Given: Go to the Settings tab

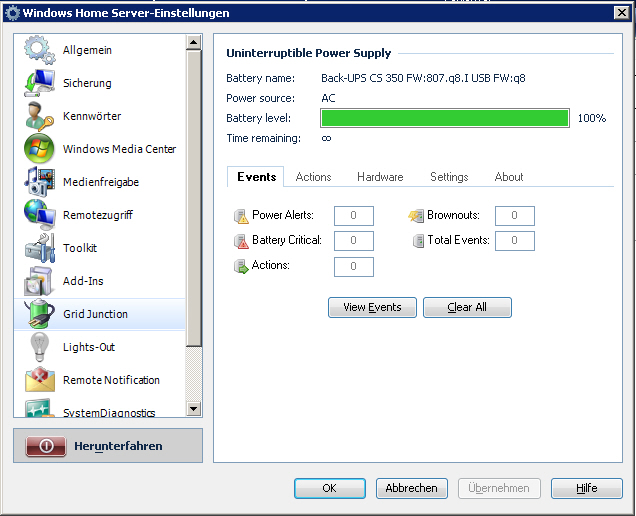Looking at the screenshot, I should click(x=449, y=177).
